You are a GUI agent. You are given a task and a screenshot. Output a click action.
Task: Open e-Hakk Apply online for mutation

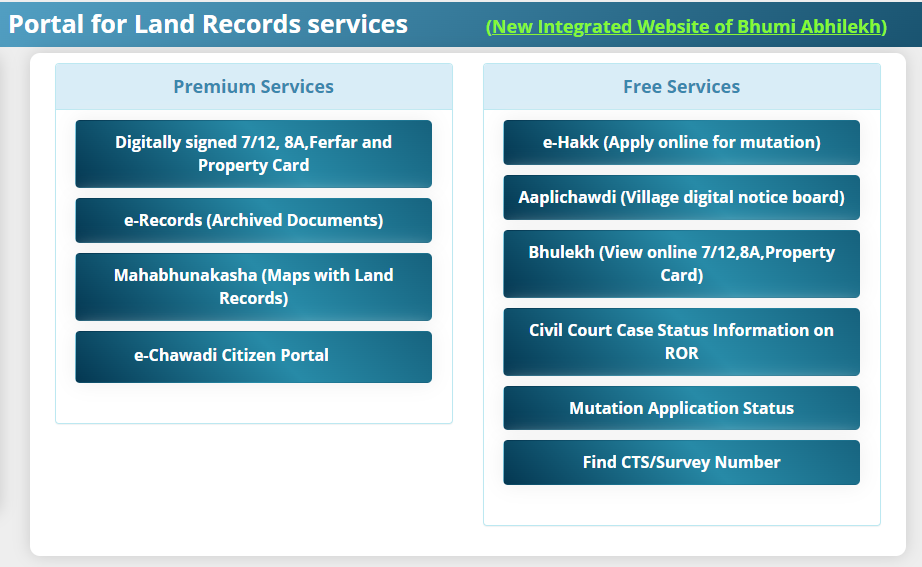click(682, 142)
